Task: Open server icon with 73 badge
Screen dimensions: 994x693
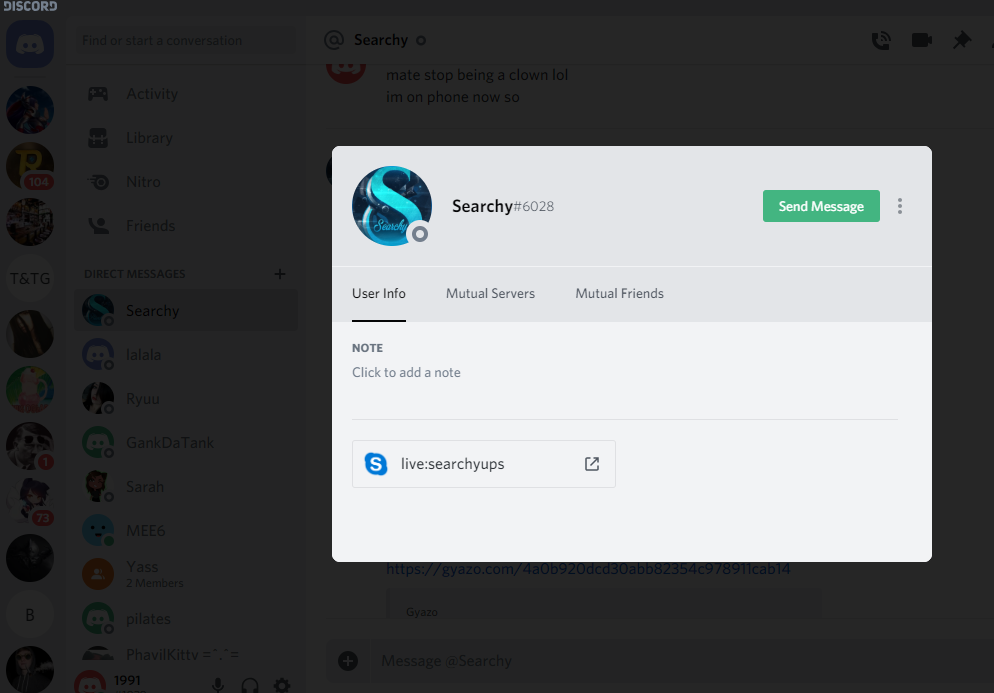Action: pos(30,502)
